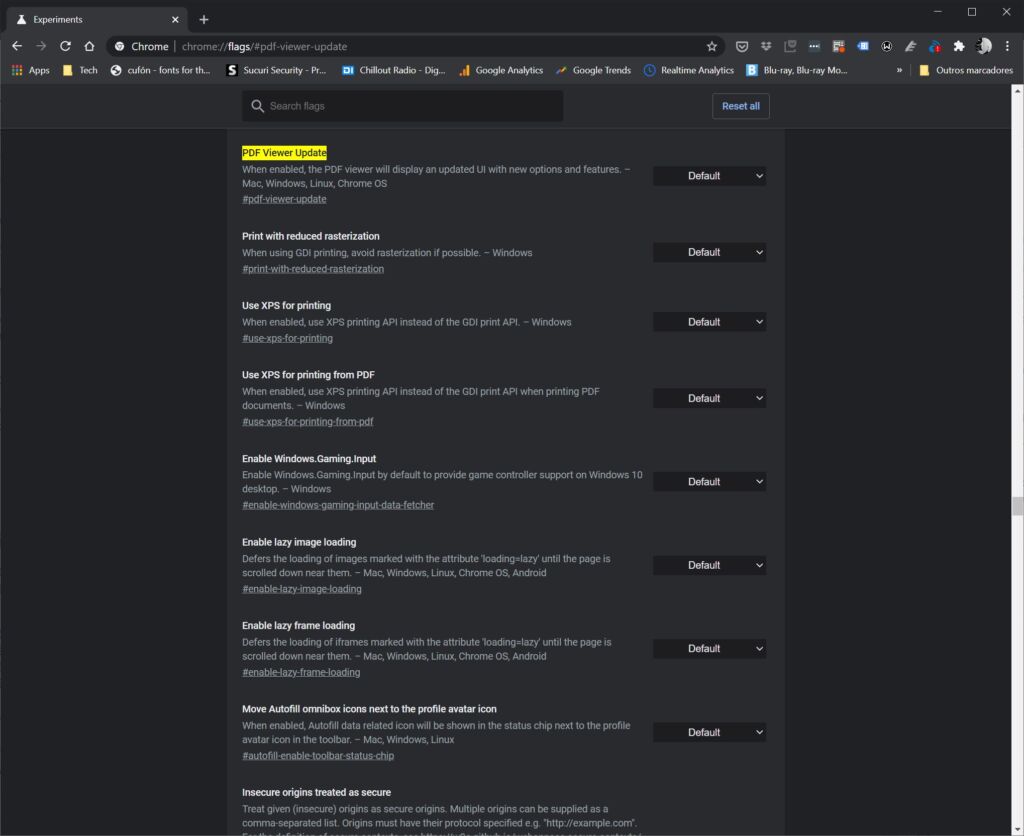
Task: Bookmark this page with the star icon
Action: point(711,46)
